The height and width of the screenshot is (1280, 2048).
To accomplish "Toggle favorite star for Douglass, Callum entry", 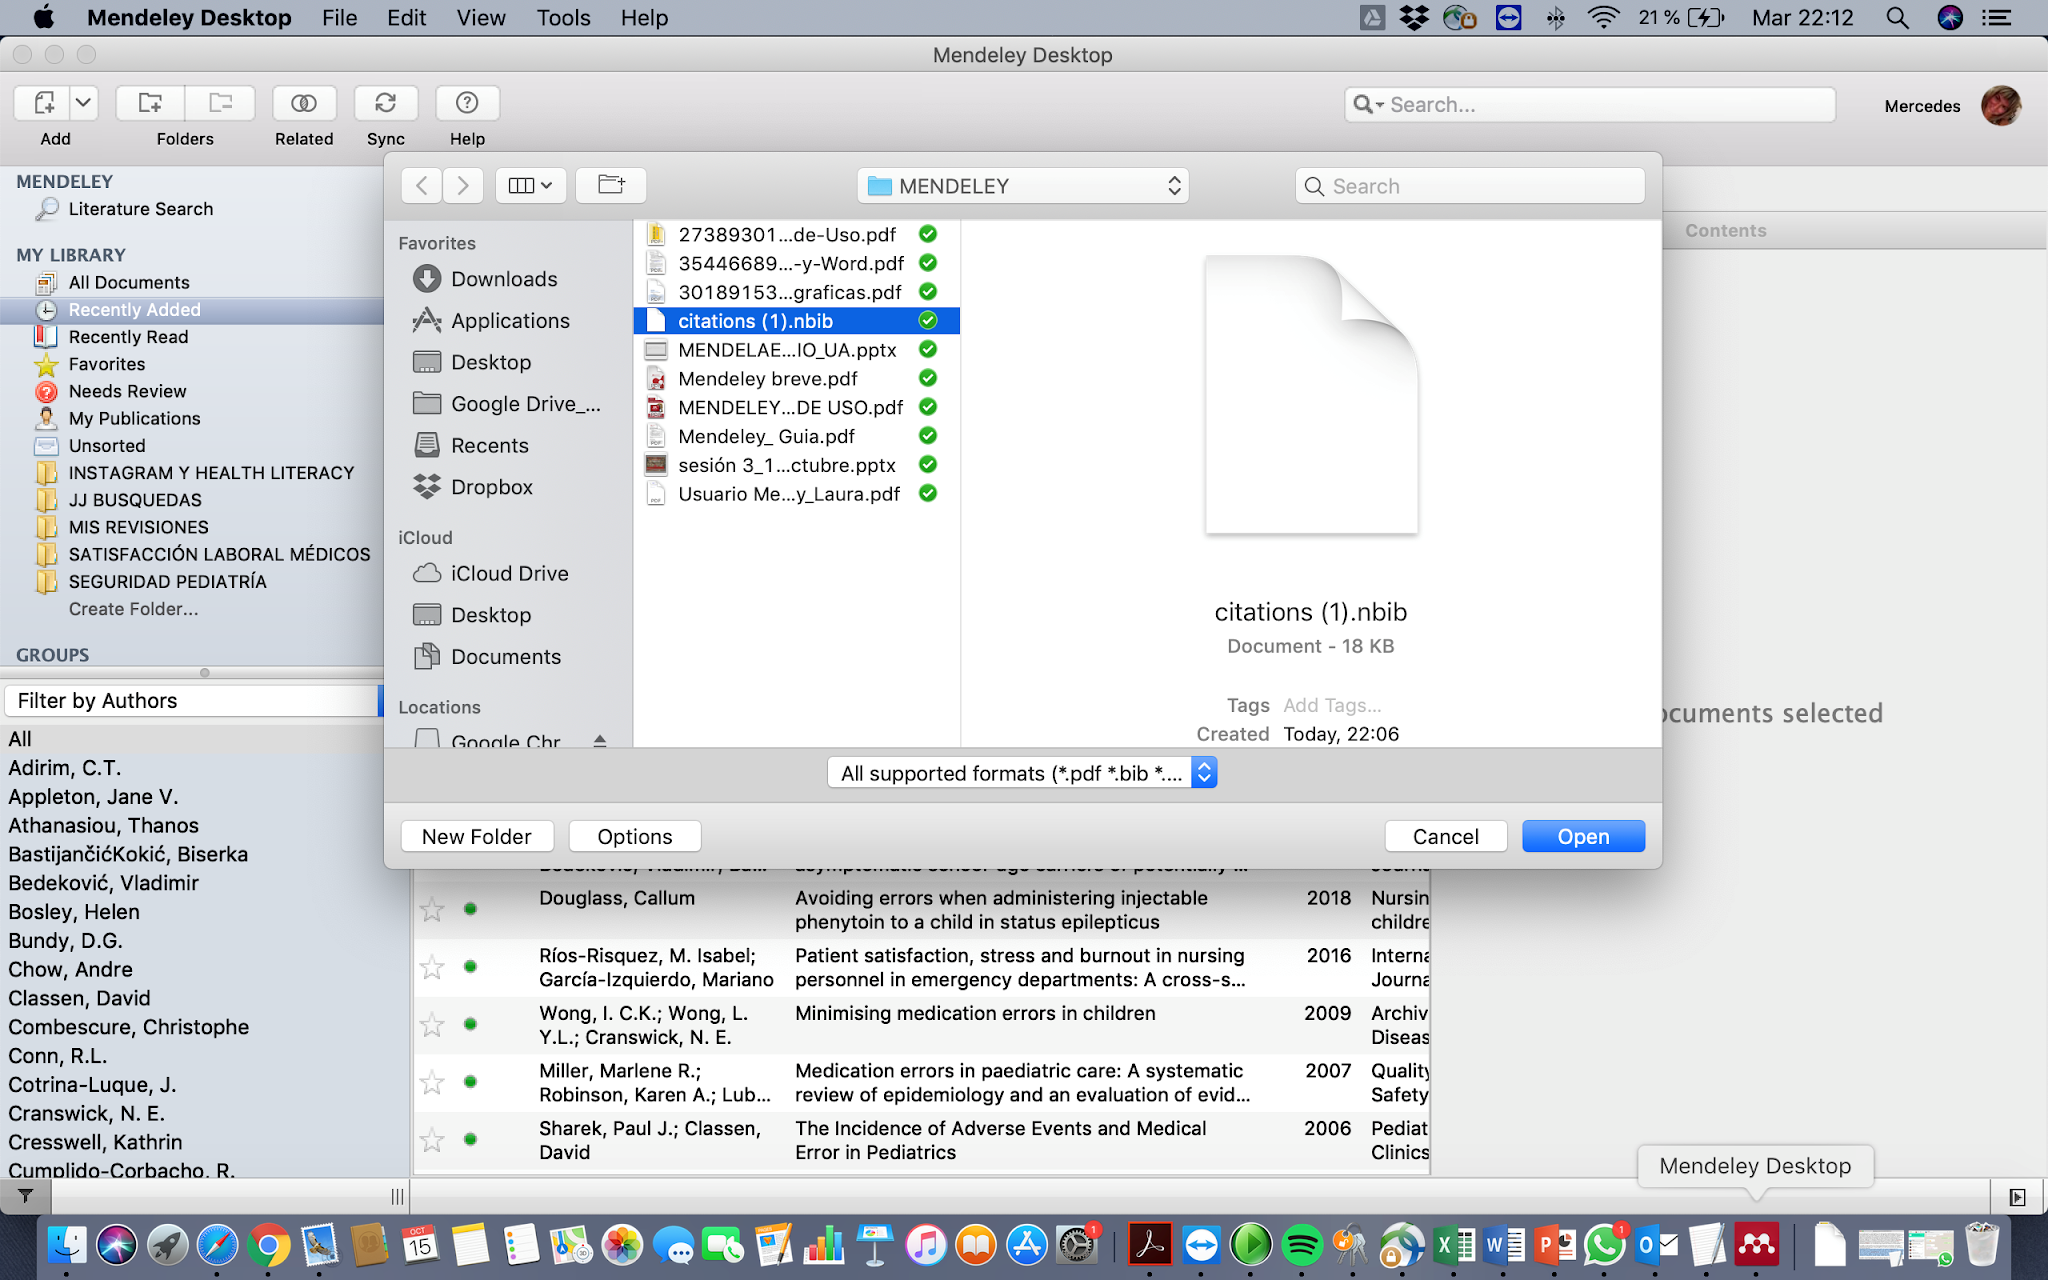I will pyautogui.click(x=432, y=909).
